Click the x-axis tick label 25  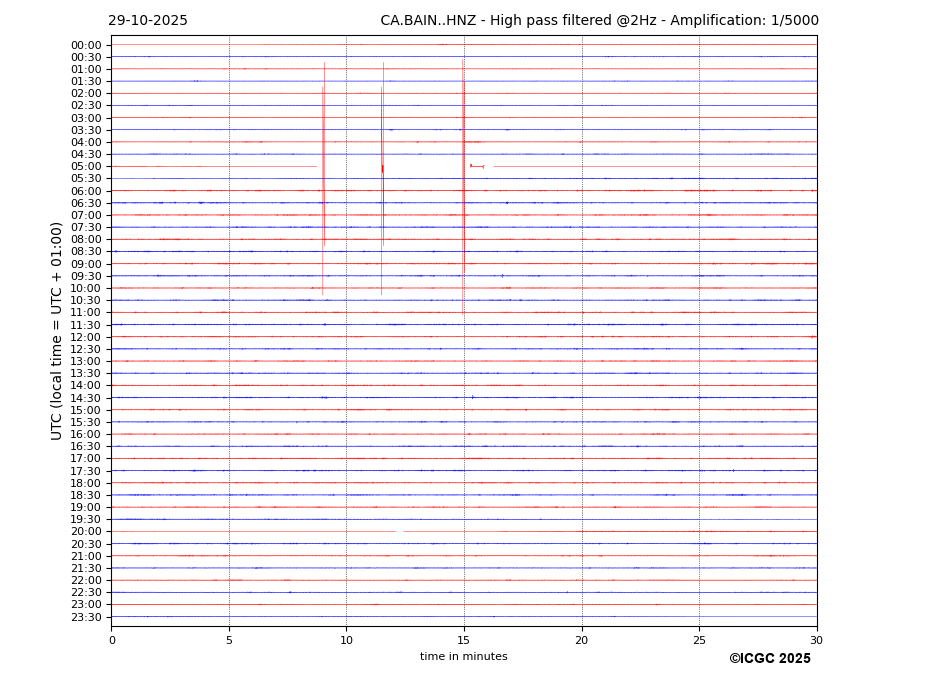click(699, 640)
